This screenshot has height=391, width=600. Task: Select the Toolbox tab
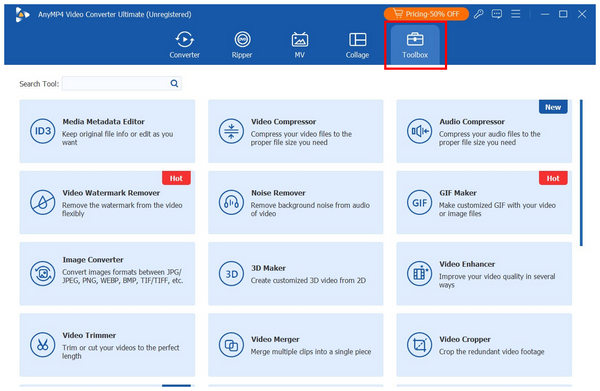[x=415, y=45]
